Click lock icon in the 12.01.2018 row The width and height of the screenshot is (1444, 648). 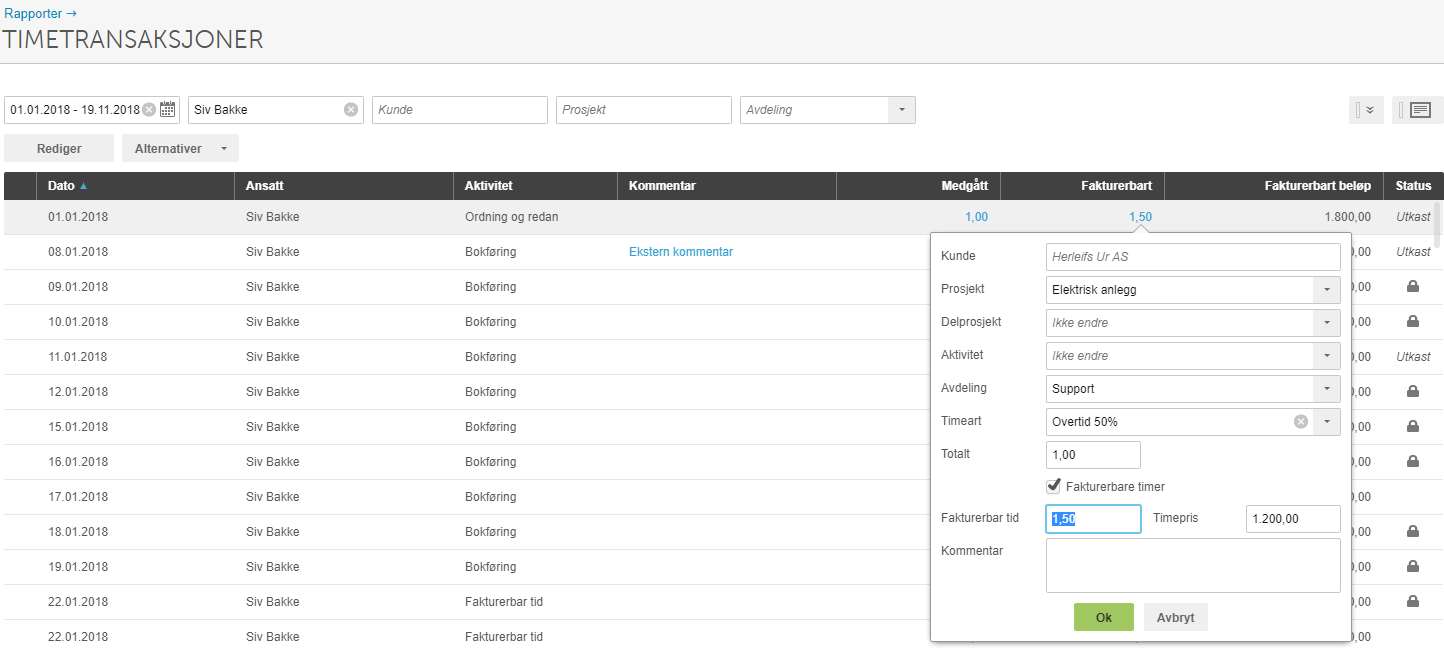click(1413, 391)
